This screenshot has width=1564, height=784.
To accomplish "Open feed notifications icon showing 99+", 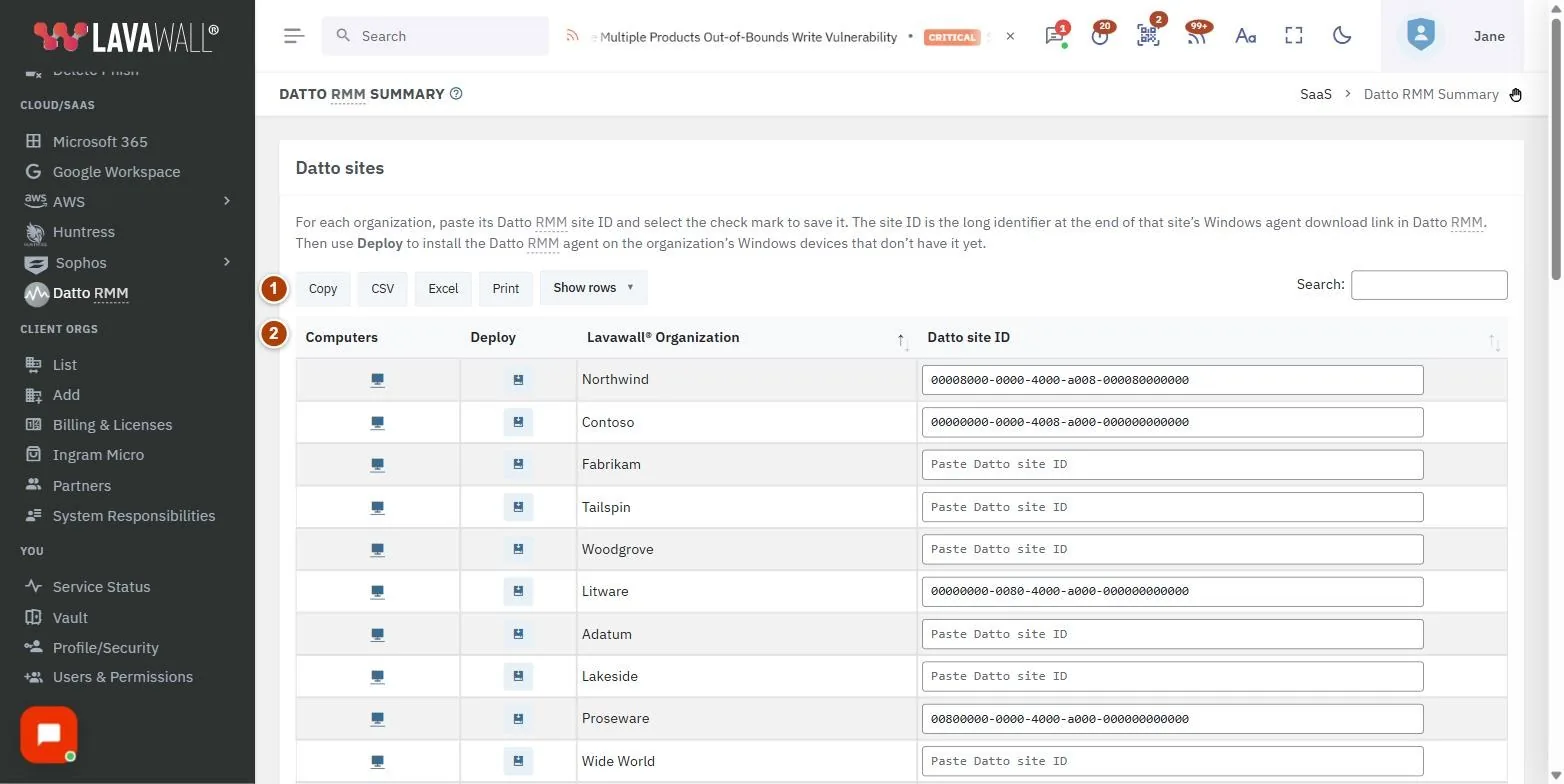I will 1197,36.
